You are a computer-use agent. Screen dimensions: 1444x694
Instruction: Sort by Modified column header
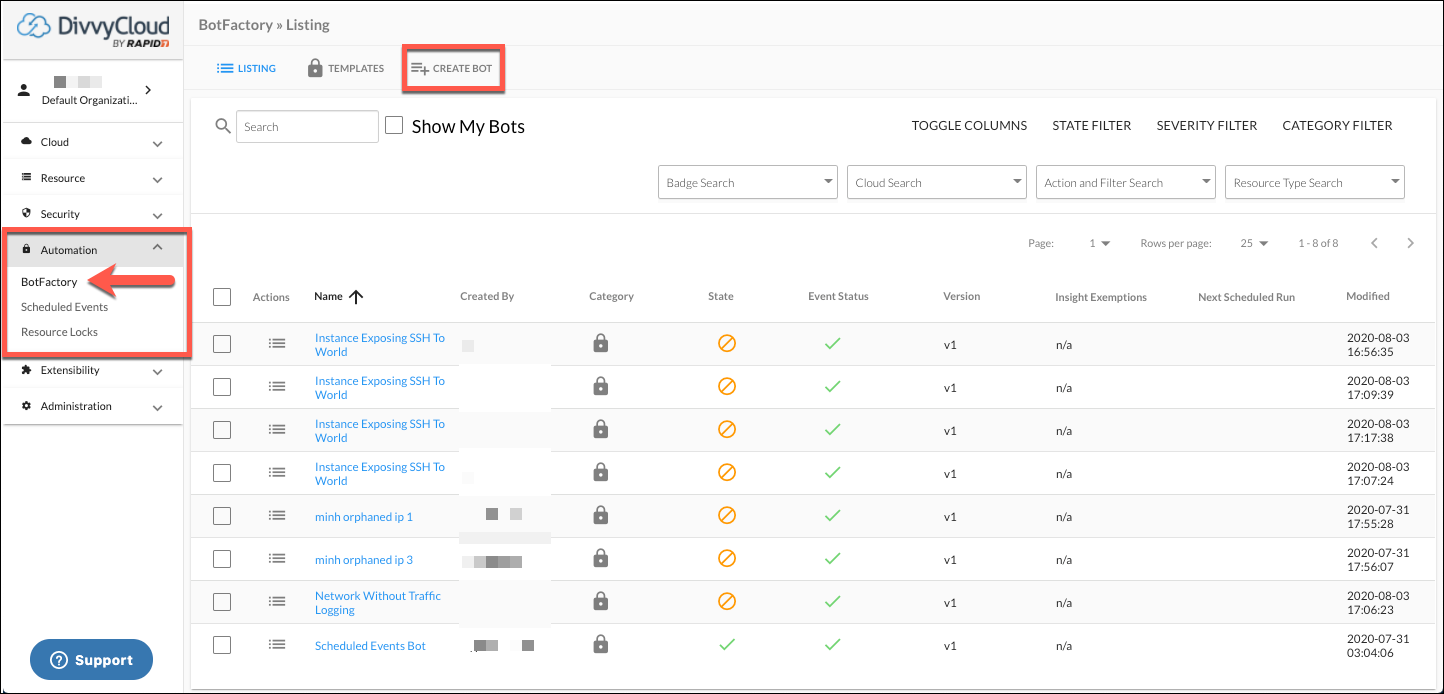[1368, 296]
